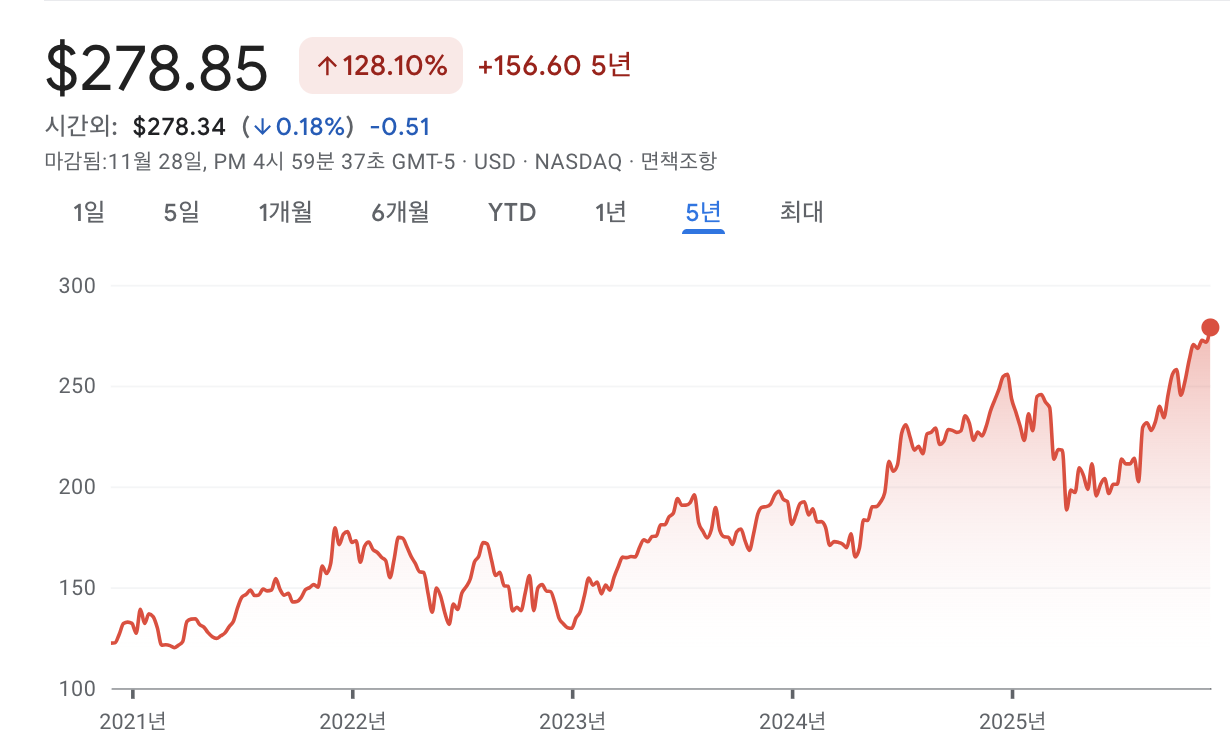The height and width of the screenshot is (754, 1230).
Task: Click the 250 y-axis label
Action: point(78,386)
